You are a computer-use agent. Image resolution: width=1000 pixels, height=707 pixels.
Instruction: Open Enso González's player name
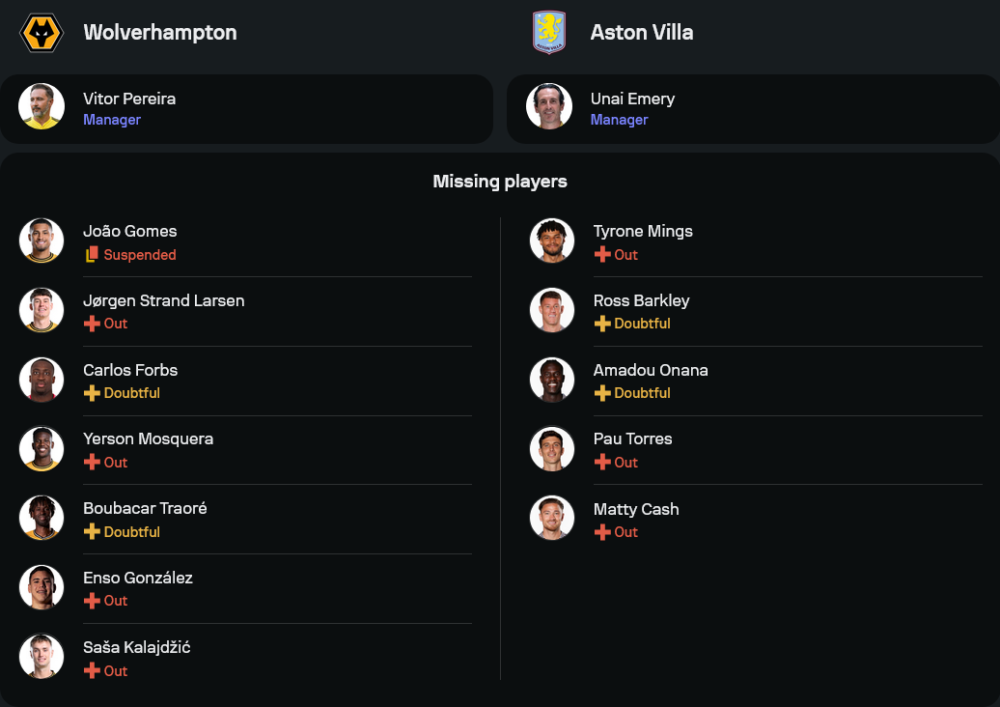tap(138, 578)
